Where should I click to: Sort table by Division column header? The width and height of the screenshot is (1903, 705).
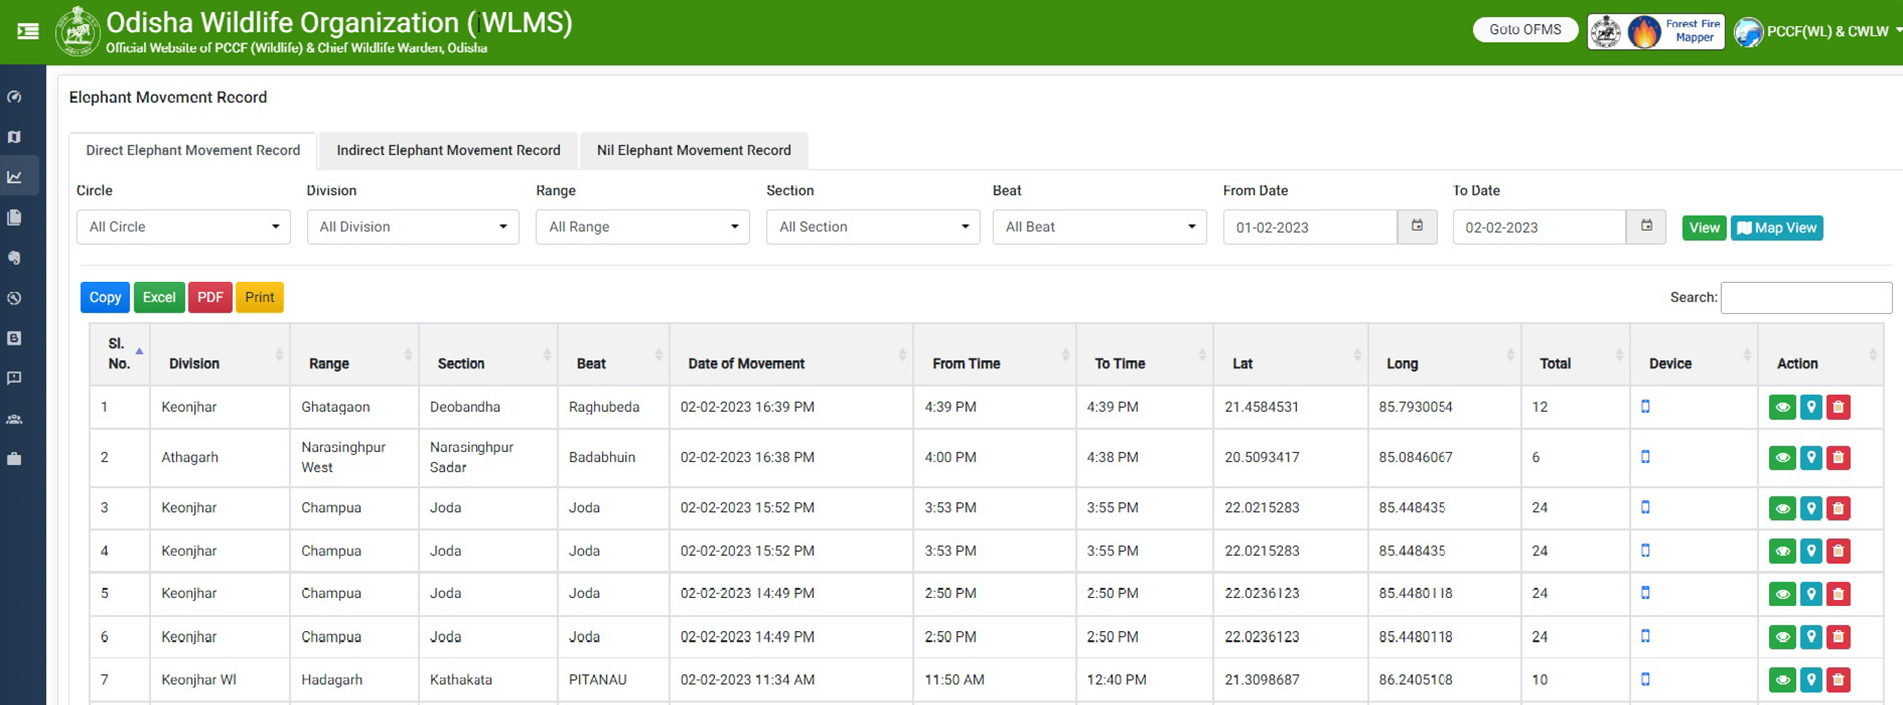pyautogui.click(x=220, y=354)
